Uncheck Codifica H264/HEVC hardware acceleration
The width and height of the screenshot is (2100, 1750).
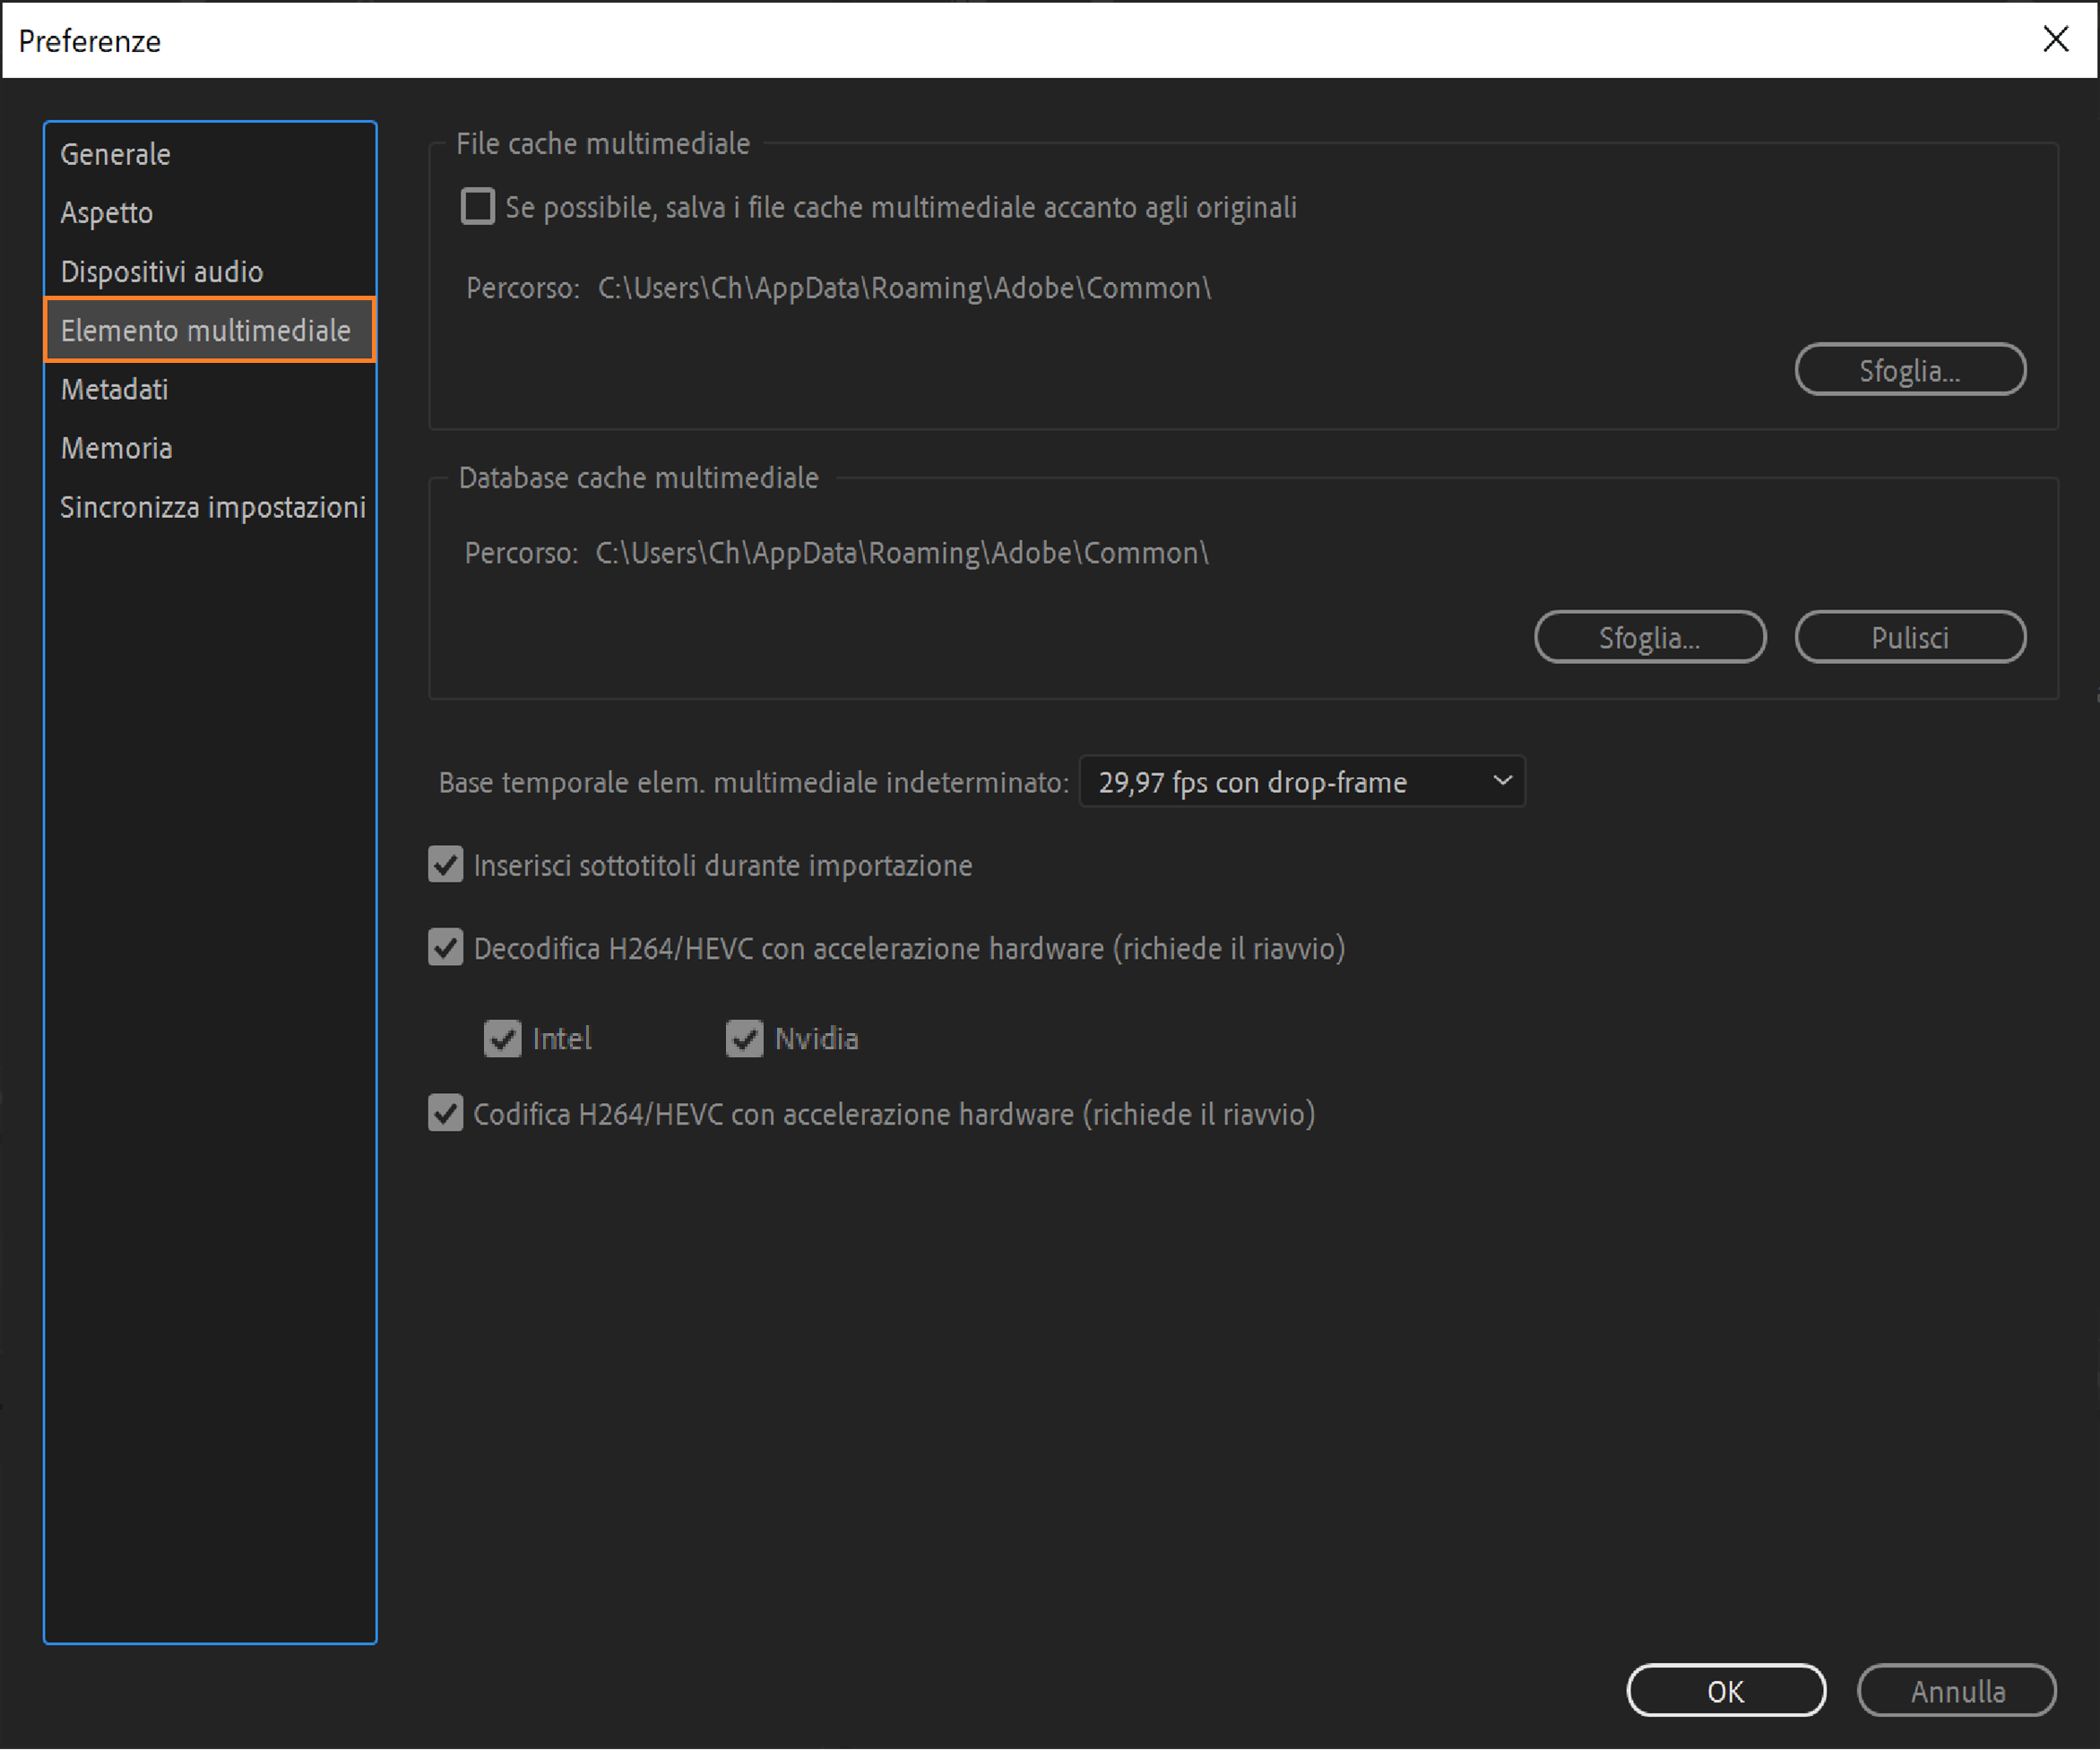(446, 1113)
